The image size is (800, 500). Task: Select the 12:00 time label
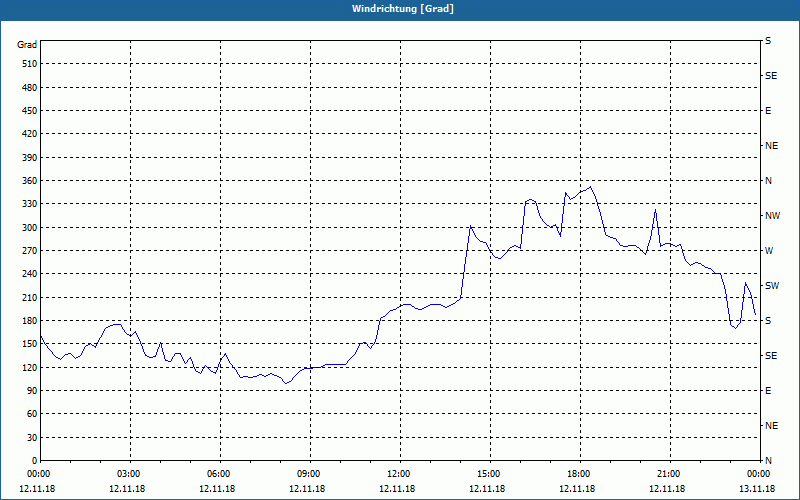[x=399, y=474]
